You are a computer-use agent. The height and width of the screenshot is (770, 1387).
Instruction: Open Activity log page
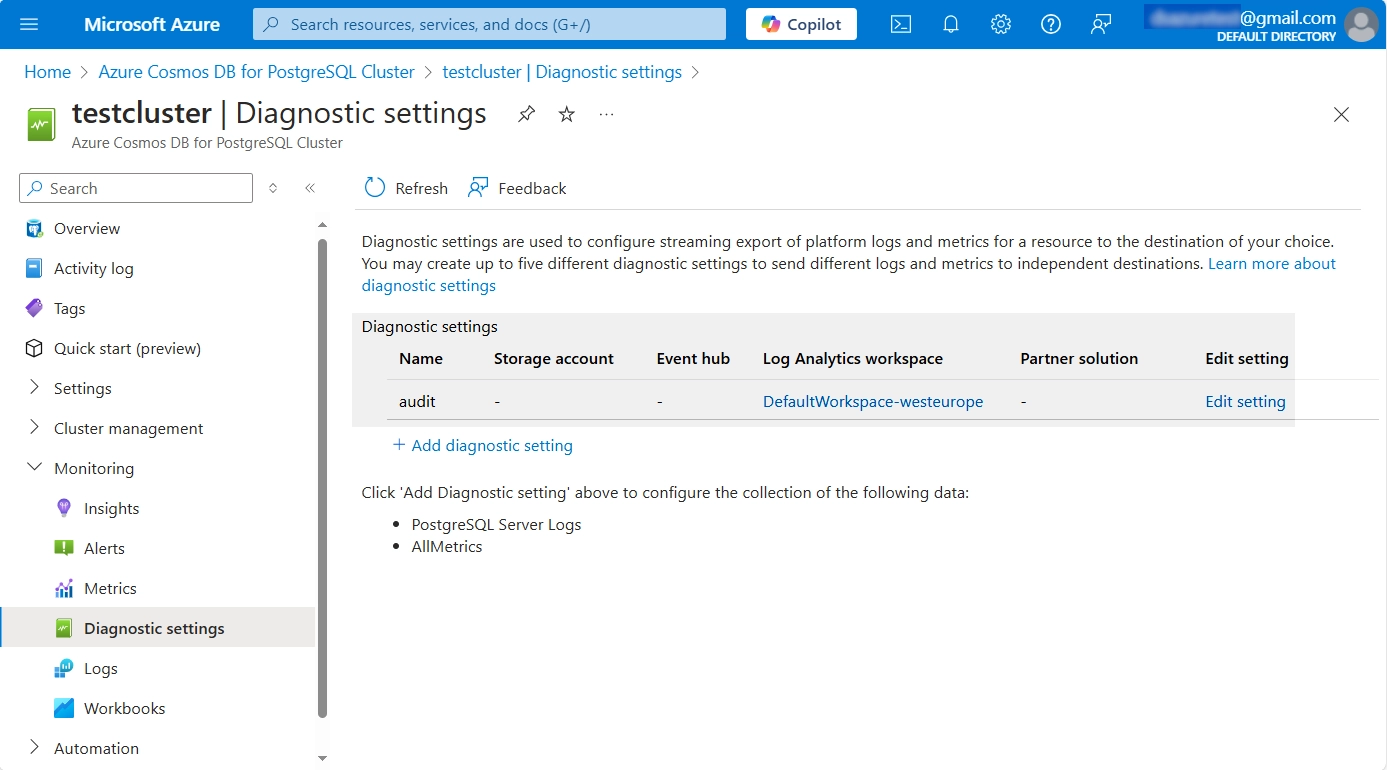coord(93,268)
